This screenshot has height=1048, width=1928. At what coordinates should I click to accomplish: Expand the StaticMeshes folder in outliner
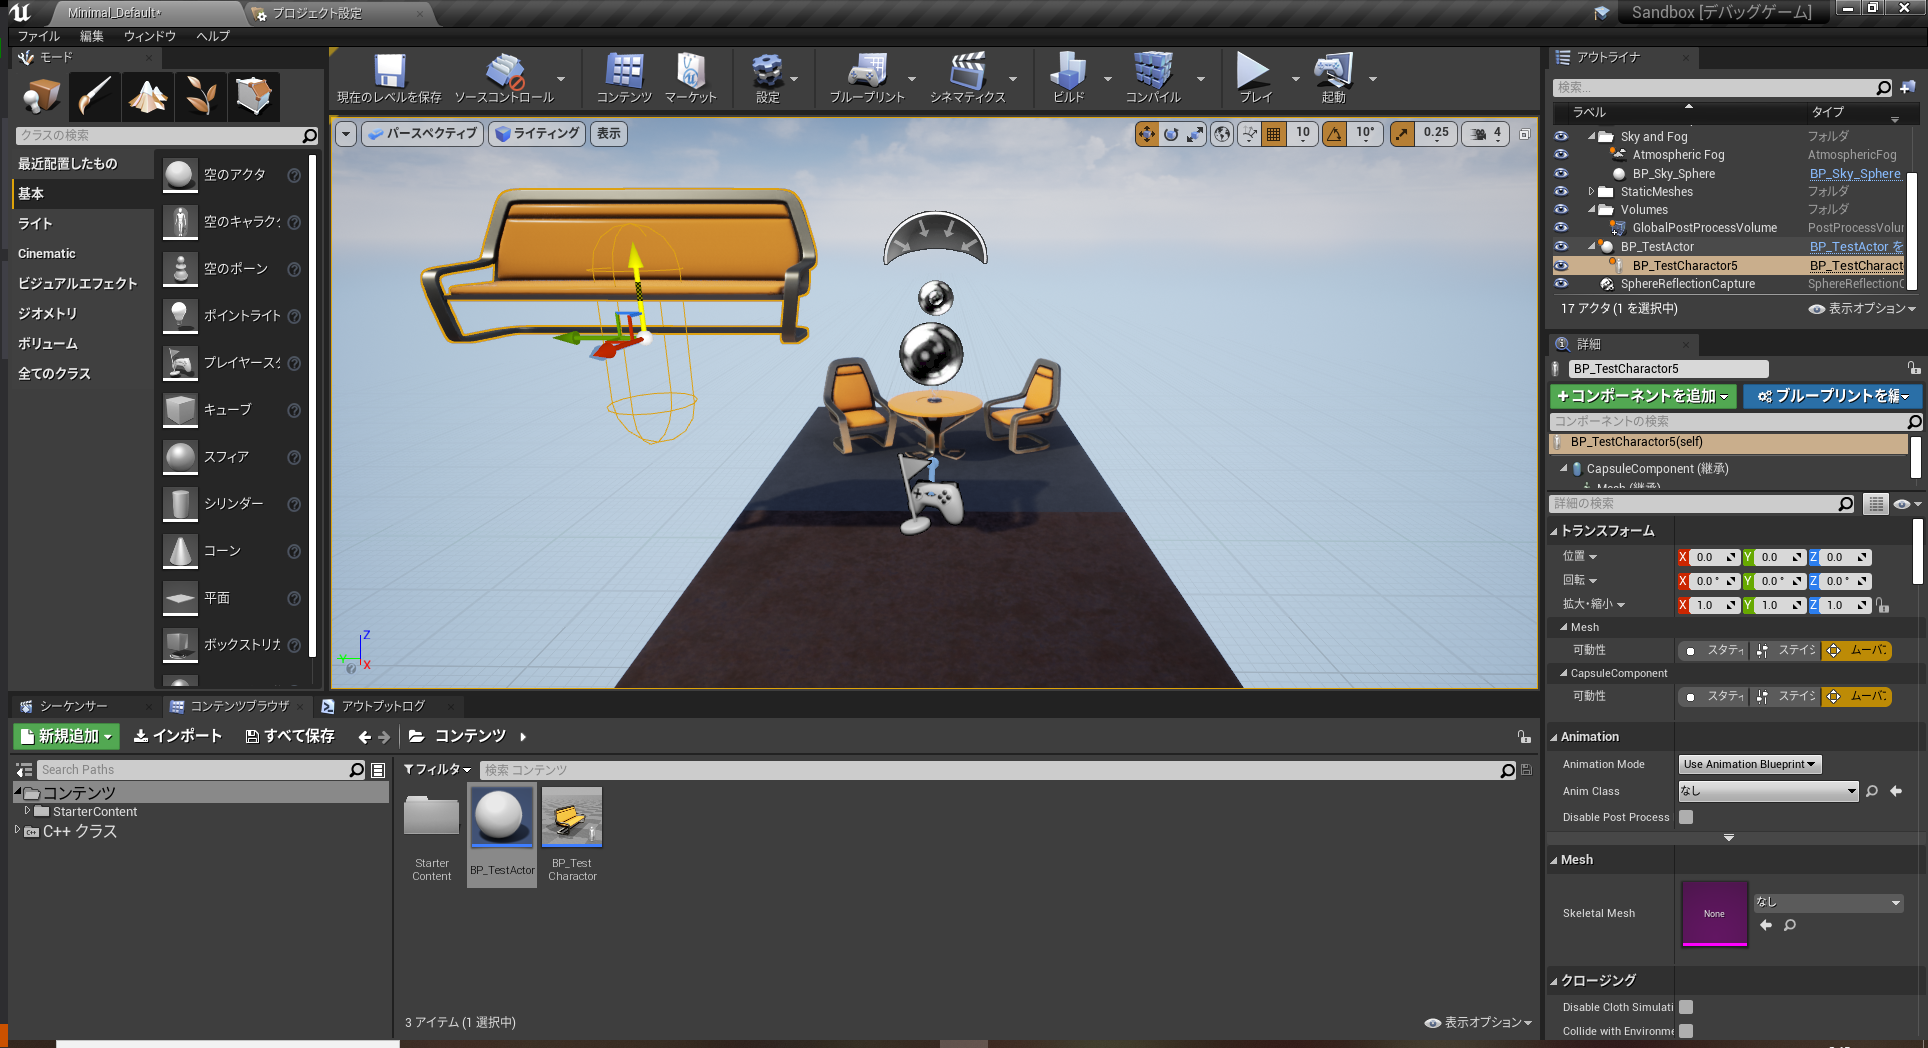pos(1591,192)
